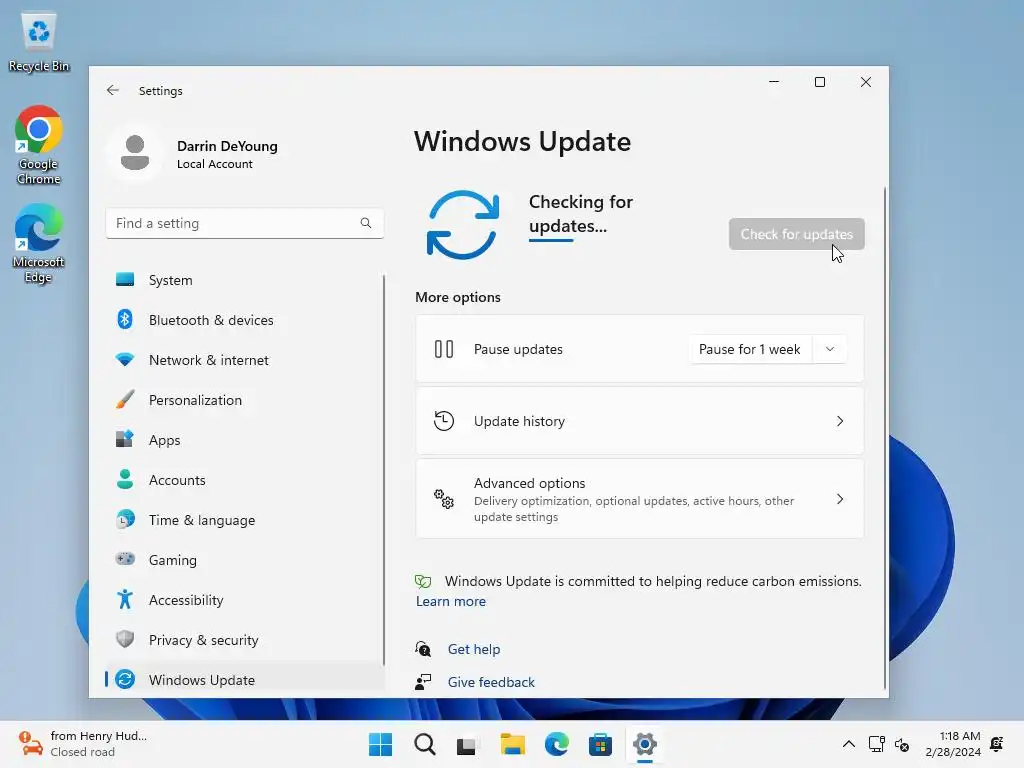Open the traffic widget from Henry Hud...
The image size is (1024, 768).
84,744
